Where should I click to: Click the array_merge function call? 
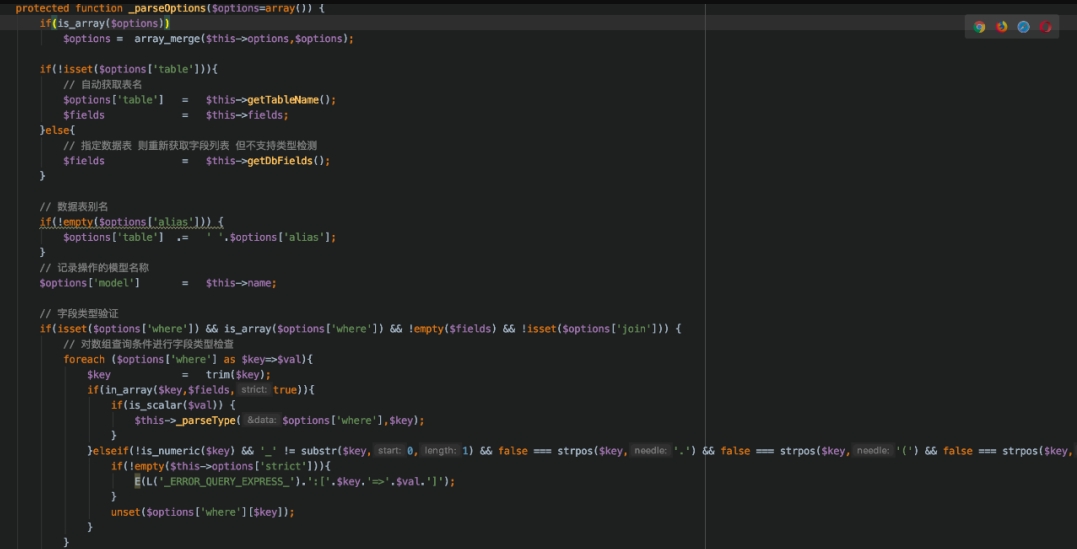(x=166, y=39)
